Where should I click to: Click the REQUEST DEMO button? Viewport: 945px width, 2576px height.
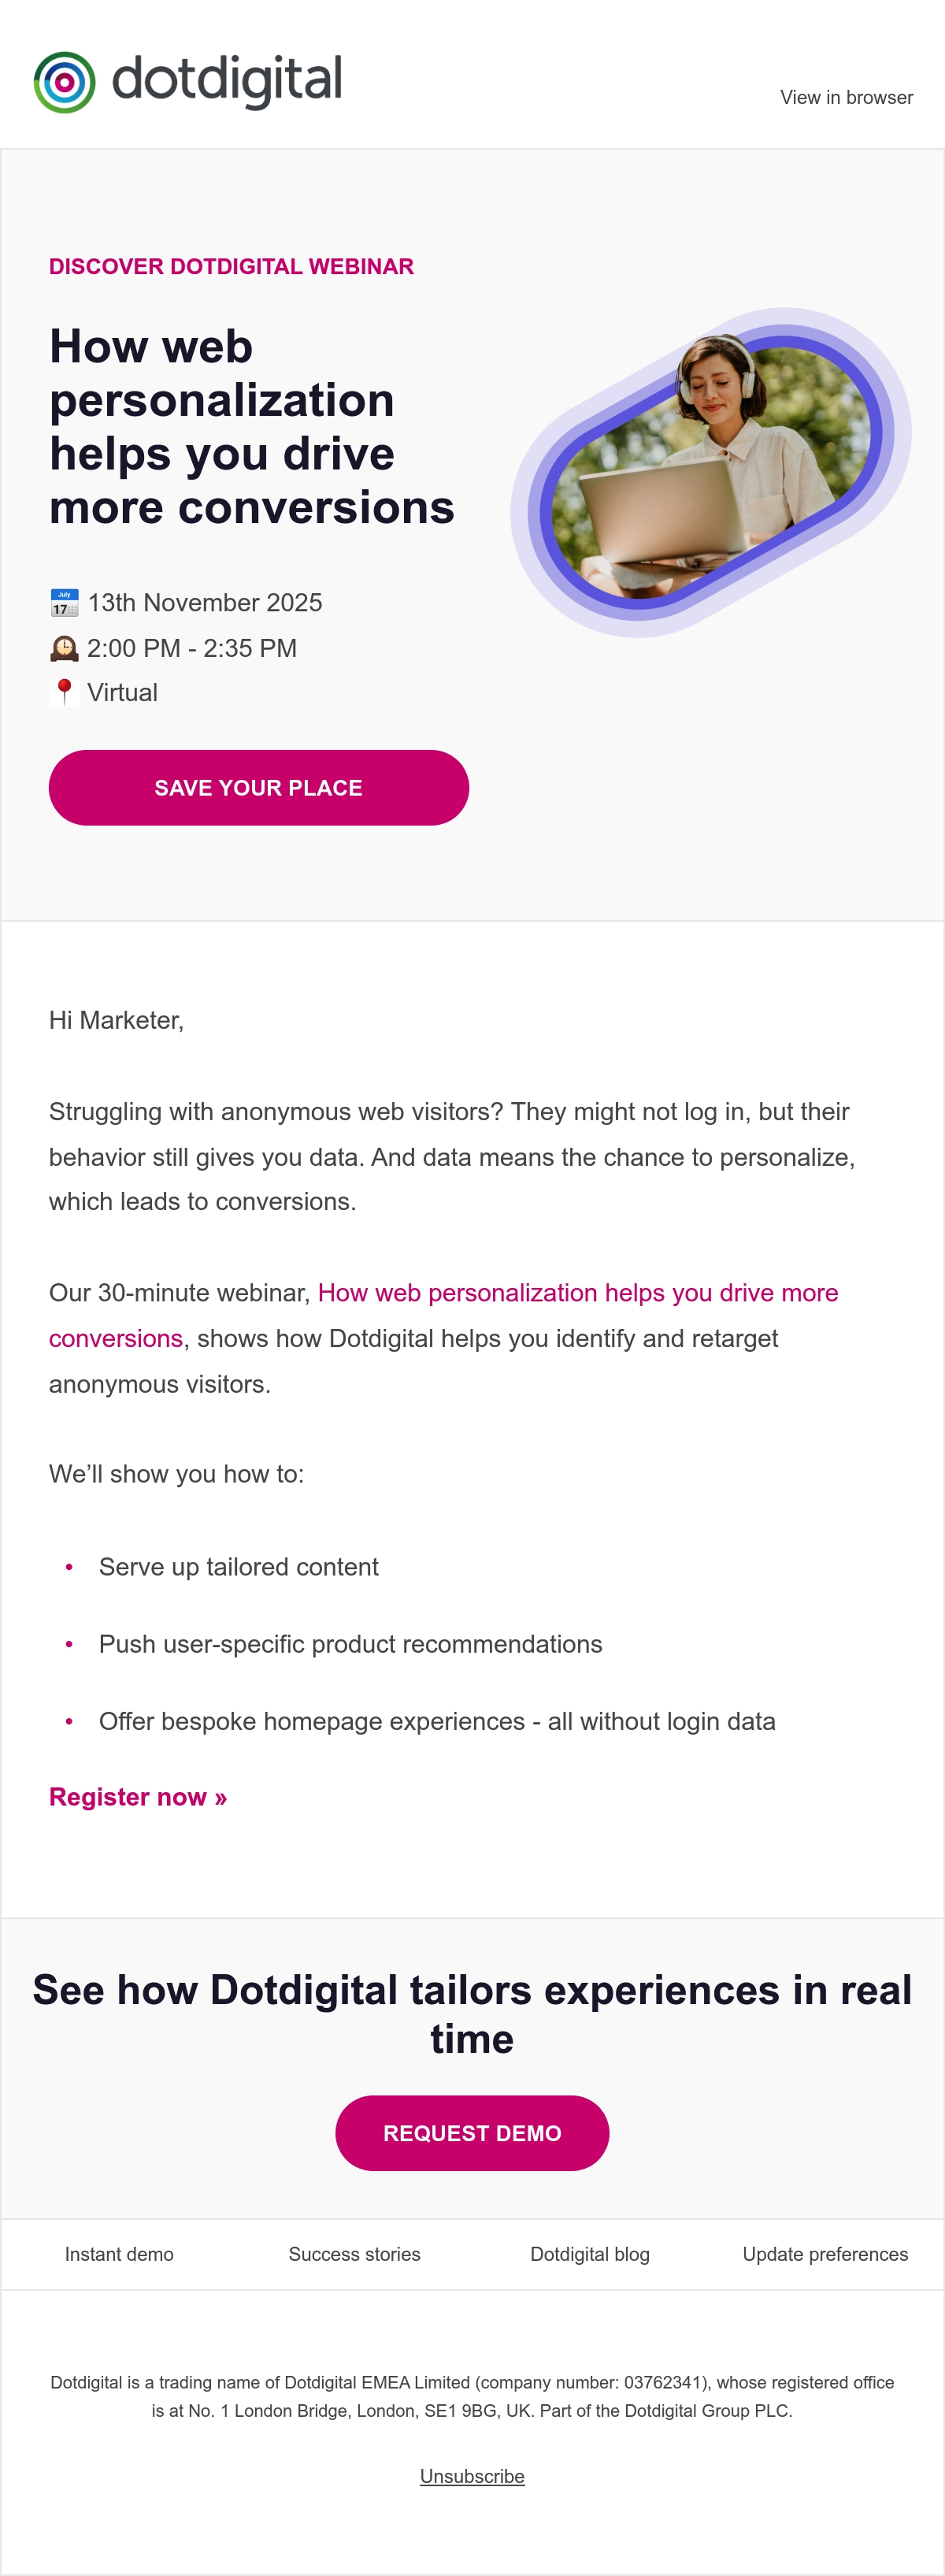tap(472, 2133)
